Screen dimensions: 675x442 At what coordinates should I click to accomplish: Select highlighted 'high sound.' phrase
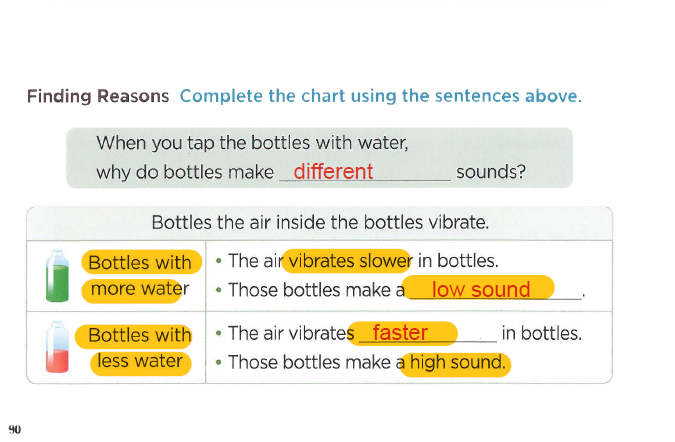(455, 364)
